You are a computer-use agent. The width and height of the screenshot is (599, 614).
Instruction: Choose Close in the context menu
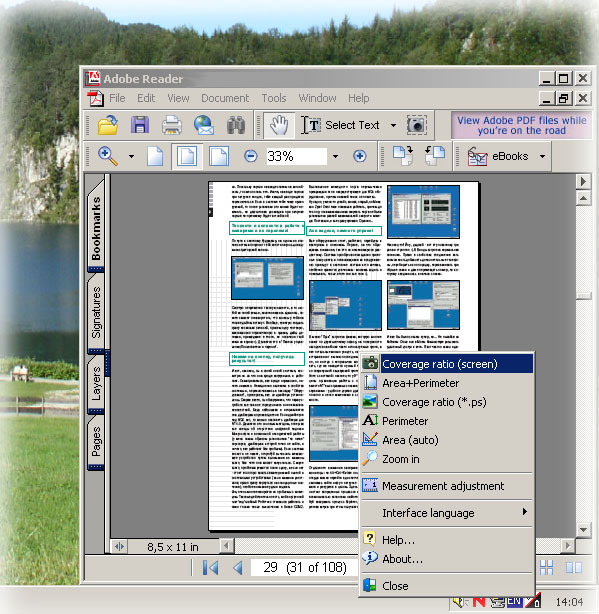[x=447, y=586]
